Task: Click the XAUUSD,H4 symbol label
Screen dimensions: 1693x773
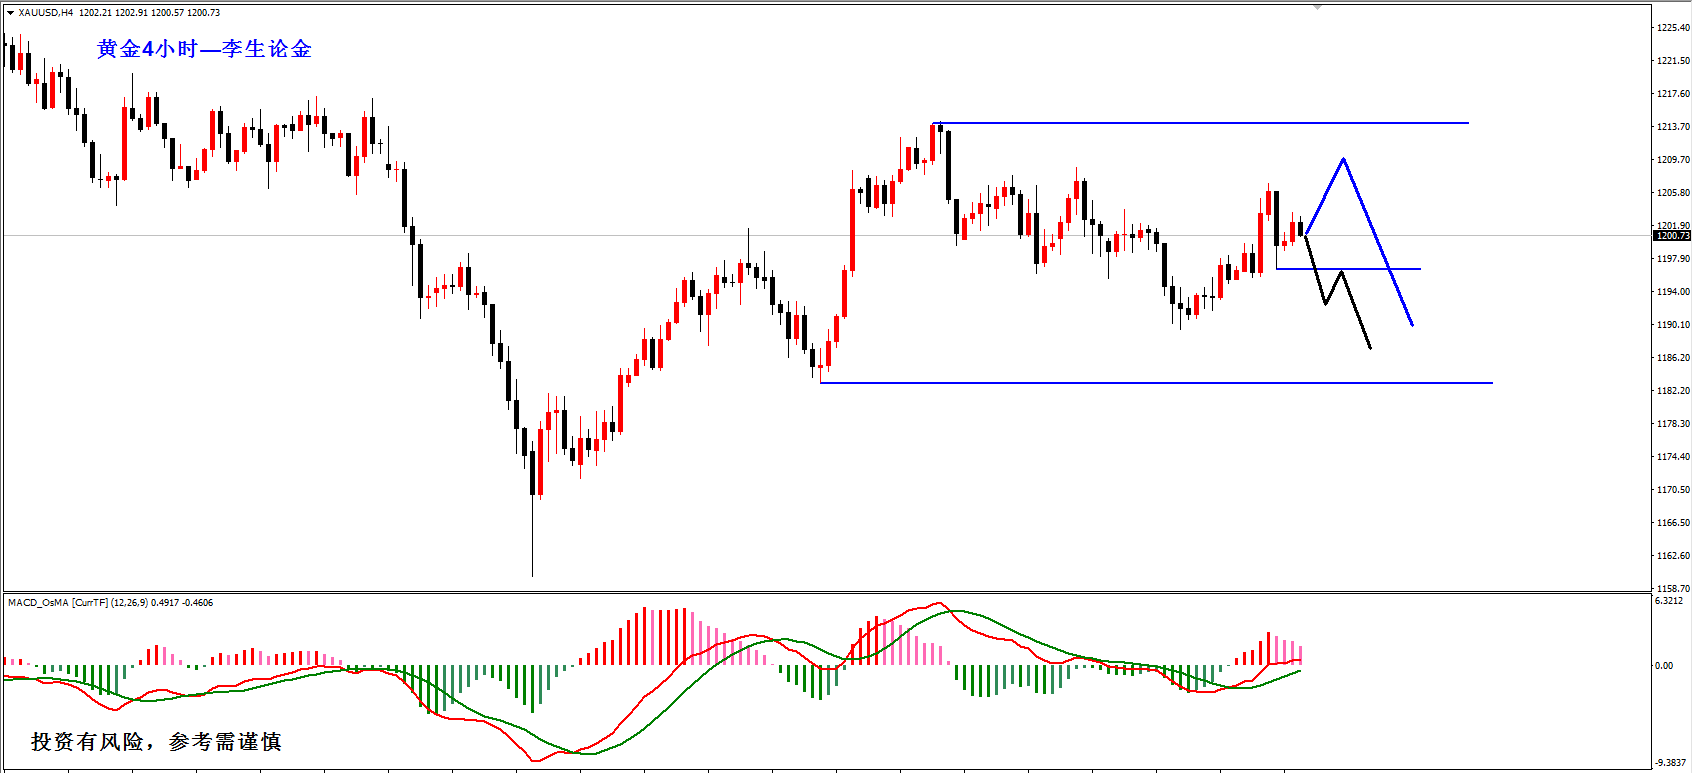Action: 46,13
